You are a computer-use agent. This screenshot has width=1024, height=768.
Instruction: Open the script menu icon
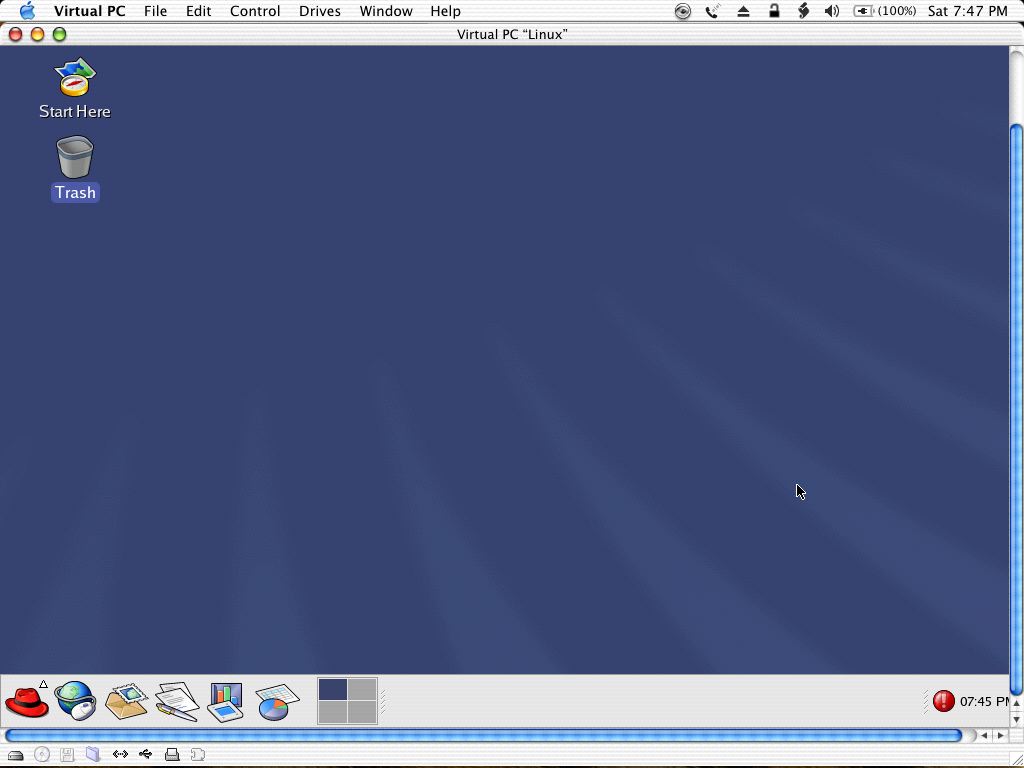(803, 11)
